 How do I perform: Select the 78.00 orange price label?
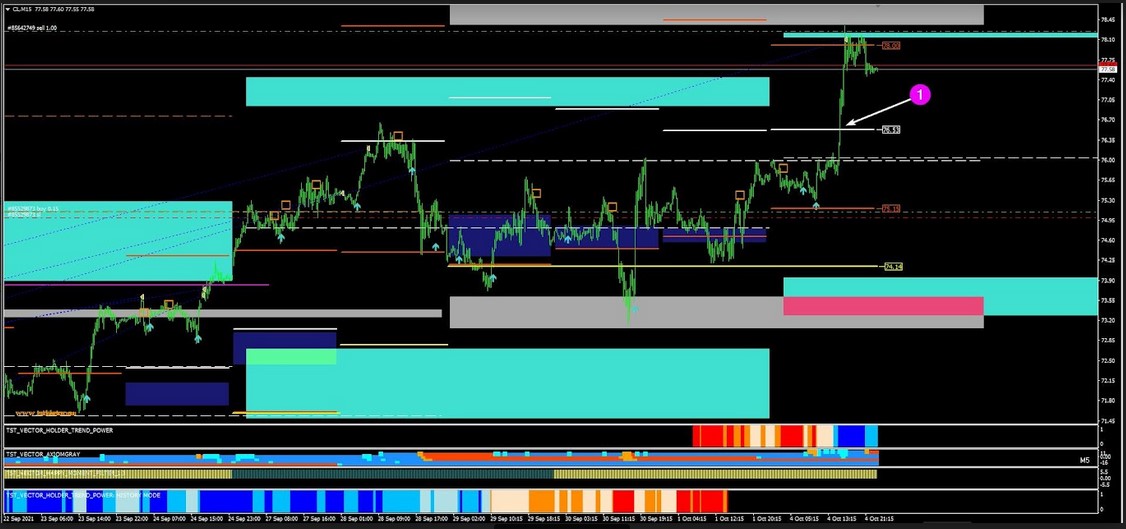click(x=891, y=46)
